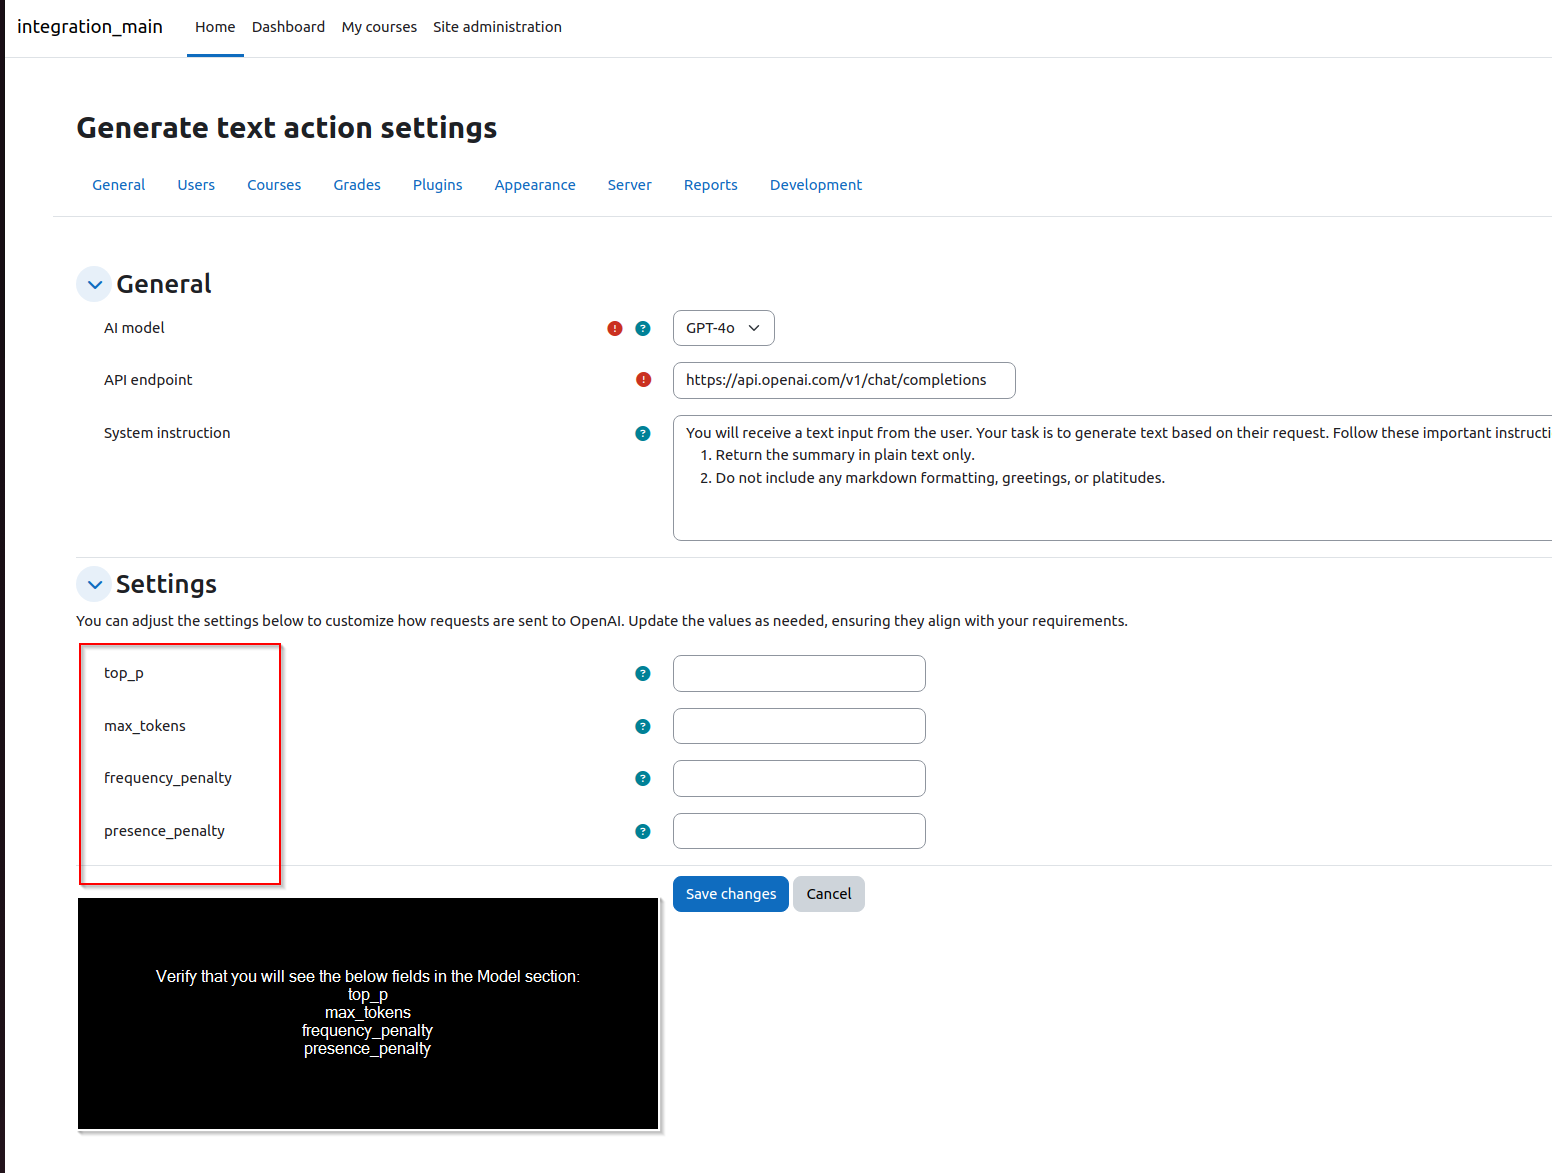Open My courses in top navigation

click(379, 27)
